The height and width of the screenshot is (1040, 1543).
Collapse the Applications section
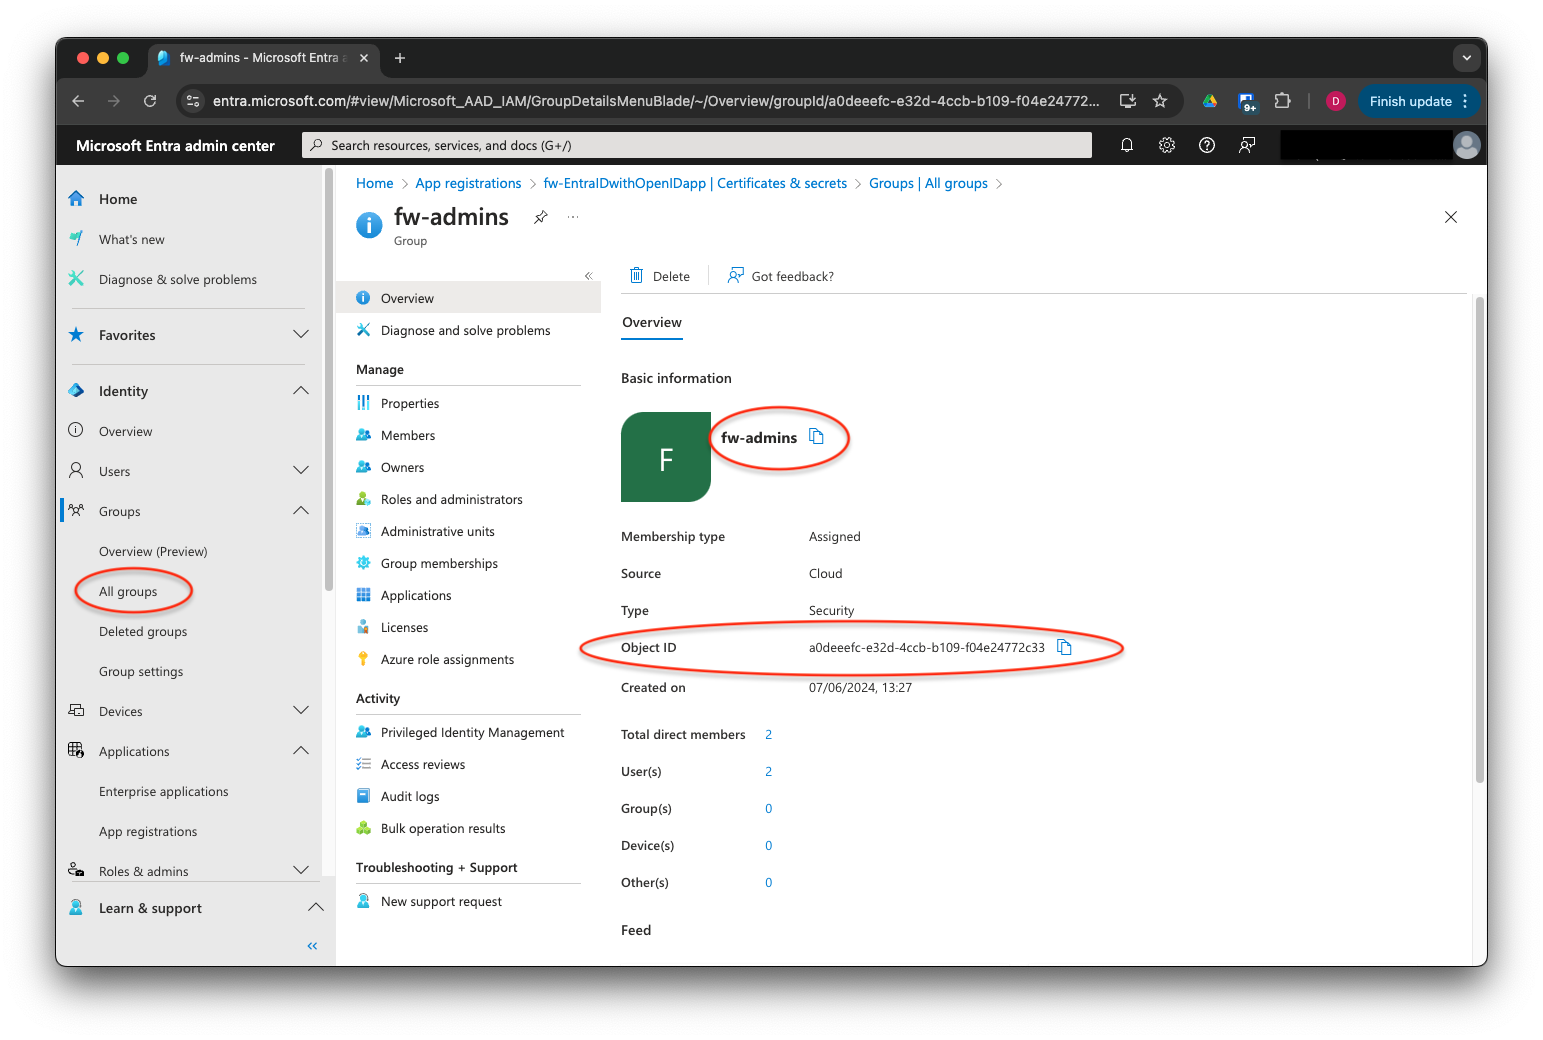pyautogui.click(x=301, y=751)
